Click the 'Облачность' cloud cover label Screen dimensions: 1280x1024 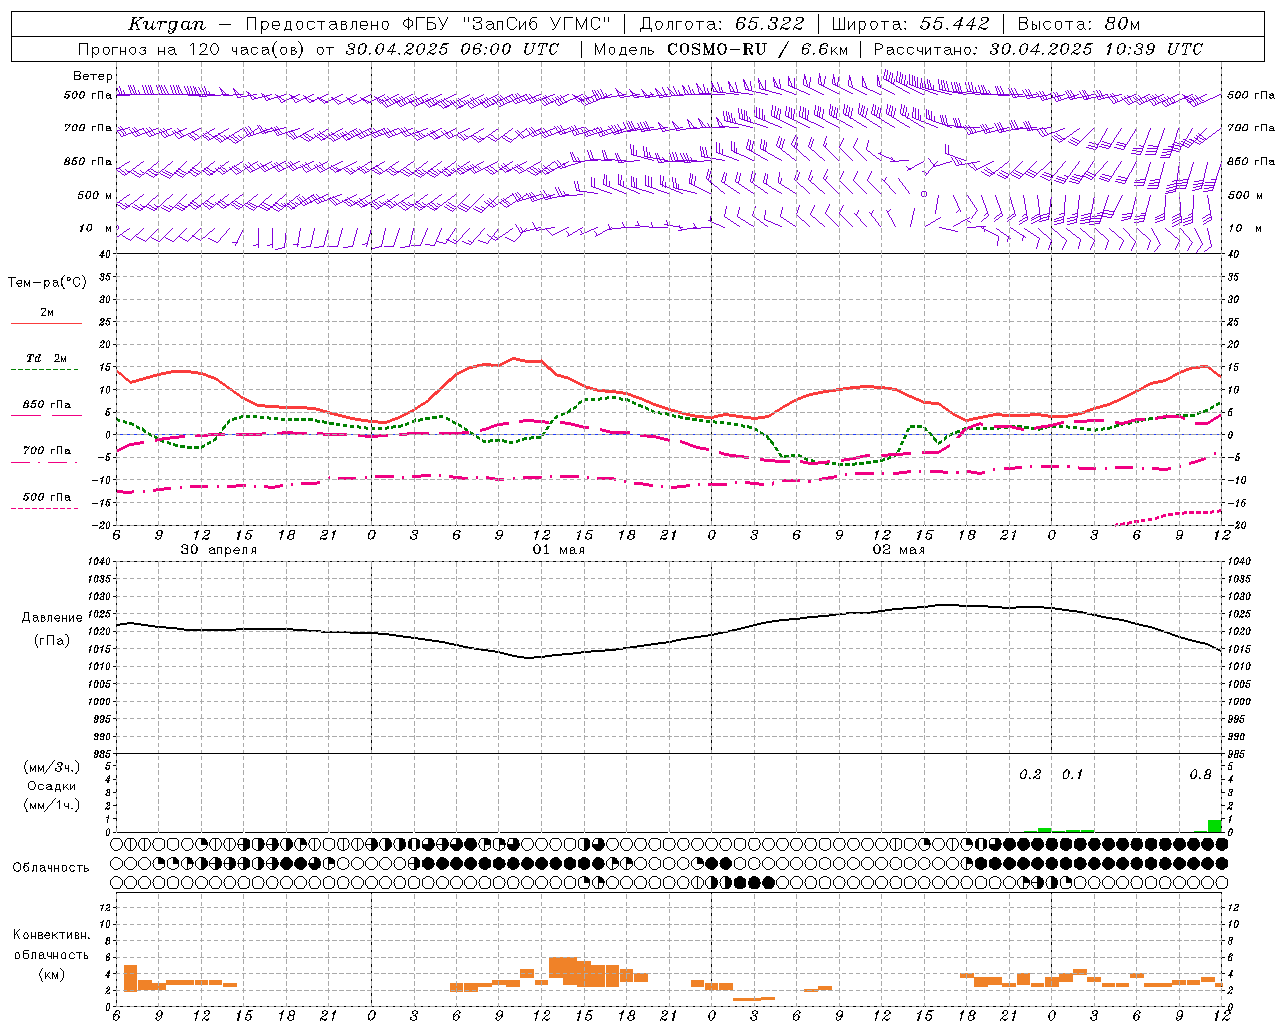coord(51,868)
